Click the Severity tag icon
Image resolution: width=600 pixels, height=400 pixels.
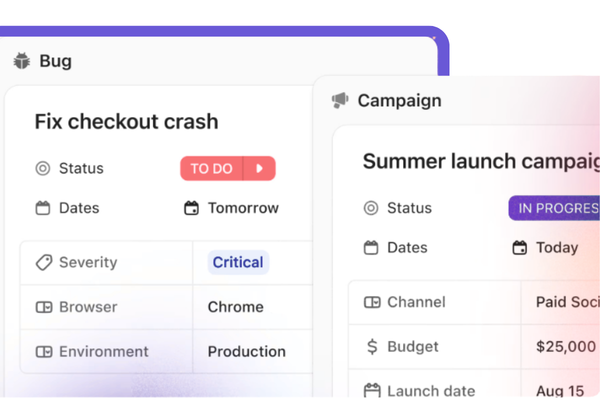44,263
